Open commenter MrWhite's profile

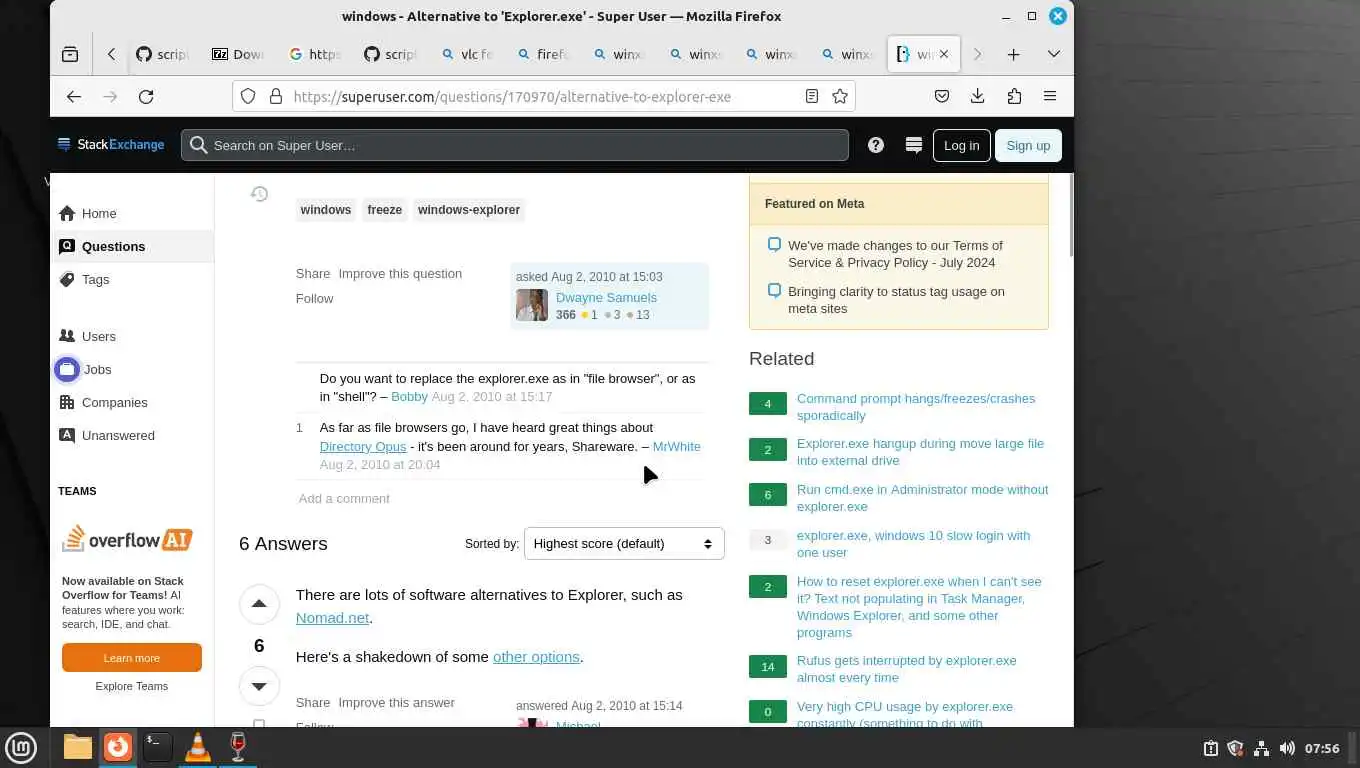[676, 446]
